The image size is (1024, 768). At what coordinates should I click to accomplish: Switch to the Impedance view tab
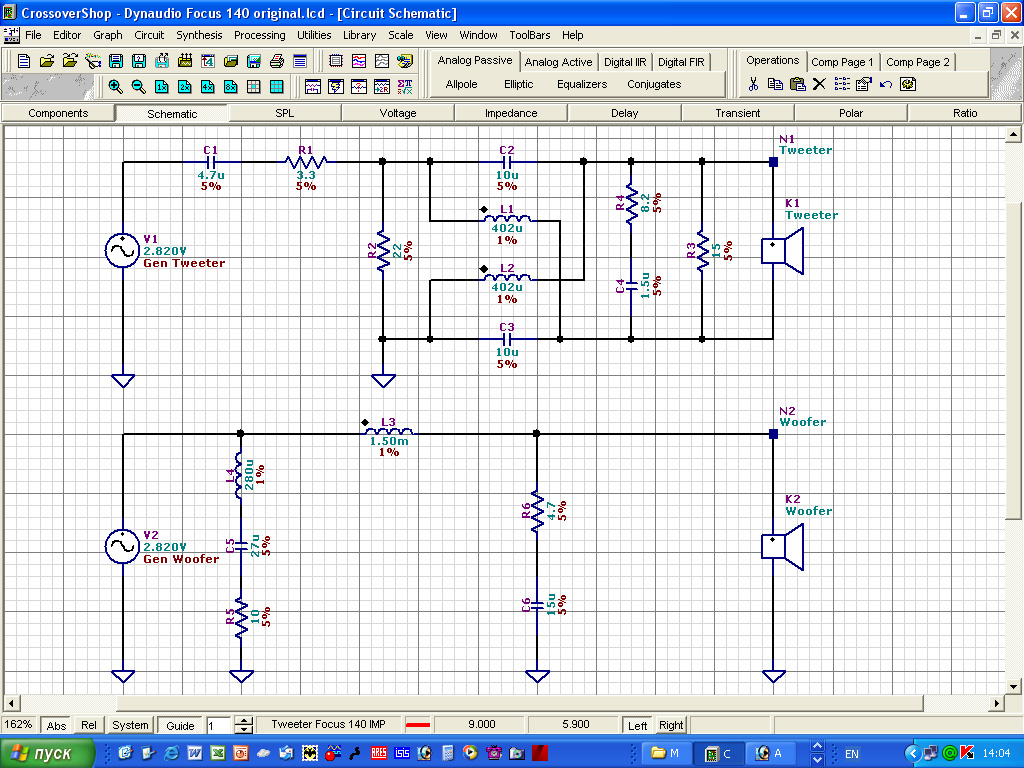[x=511, y=113]
